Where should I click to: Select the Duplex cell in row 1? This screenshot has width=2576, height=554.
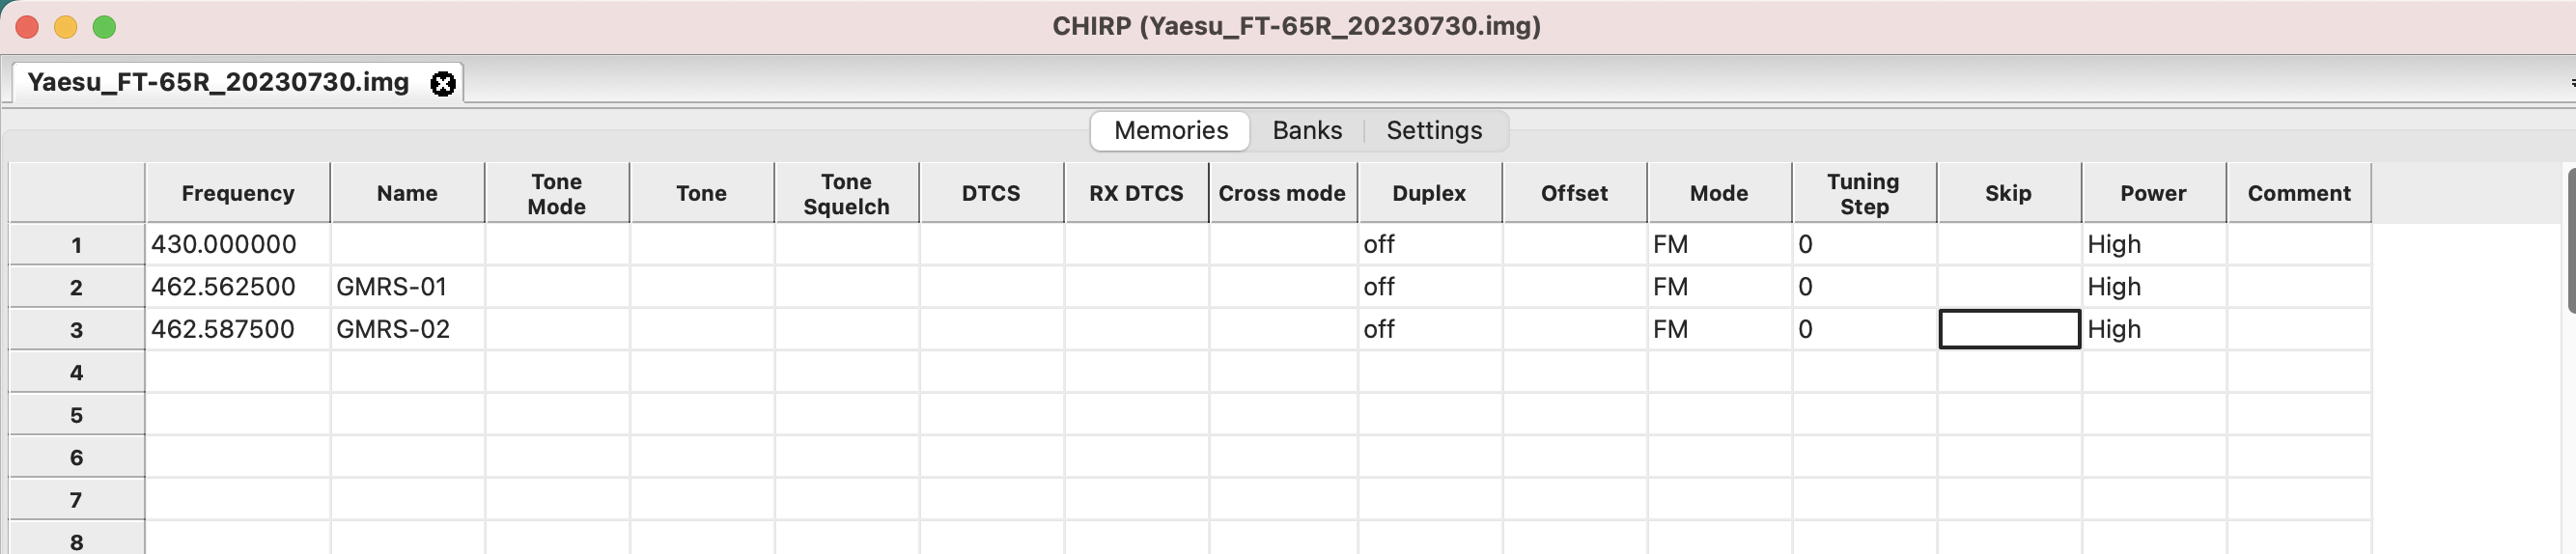[1429, 244]
